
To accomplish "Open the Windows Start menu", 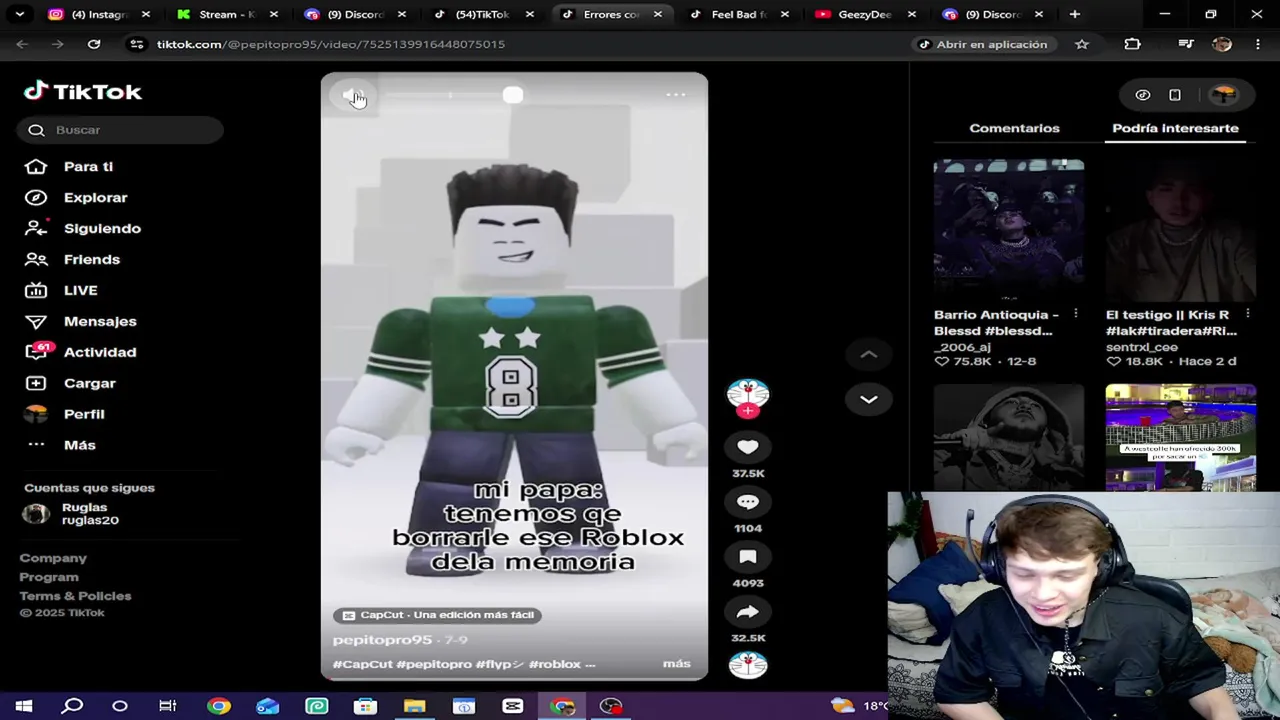I will click(x=24, y=706).
